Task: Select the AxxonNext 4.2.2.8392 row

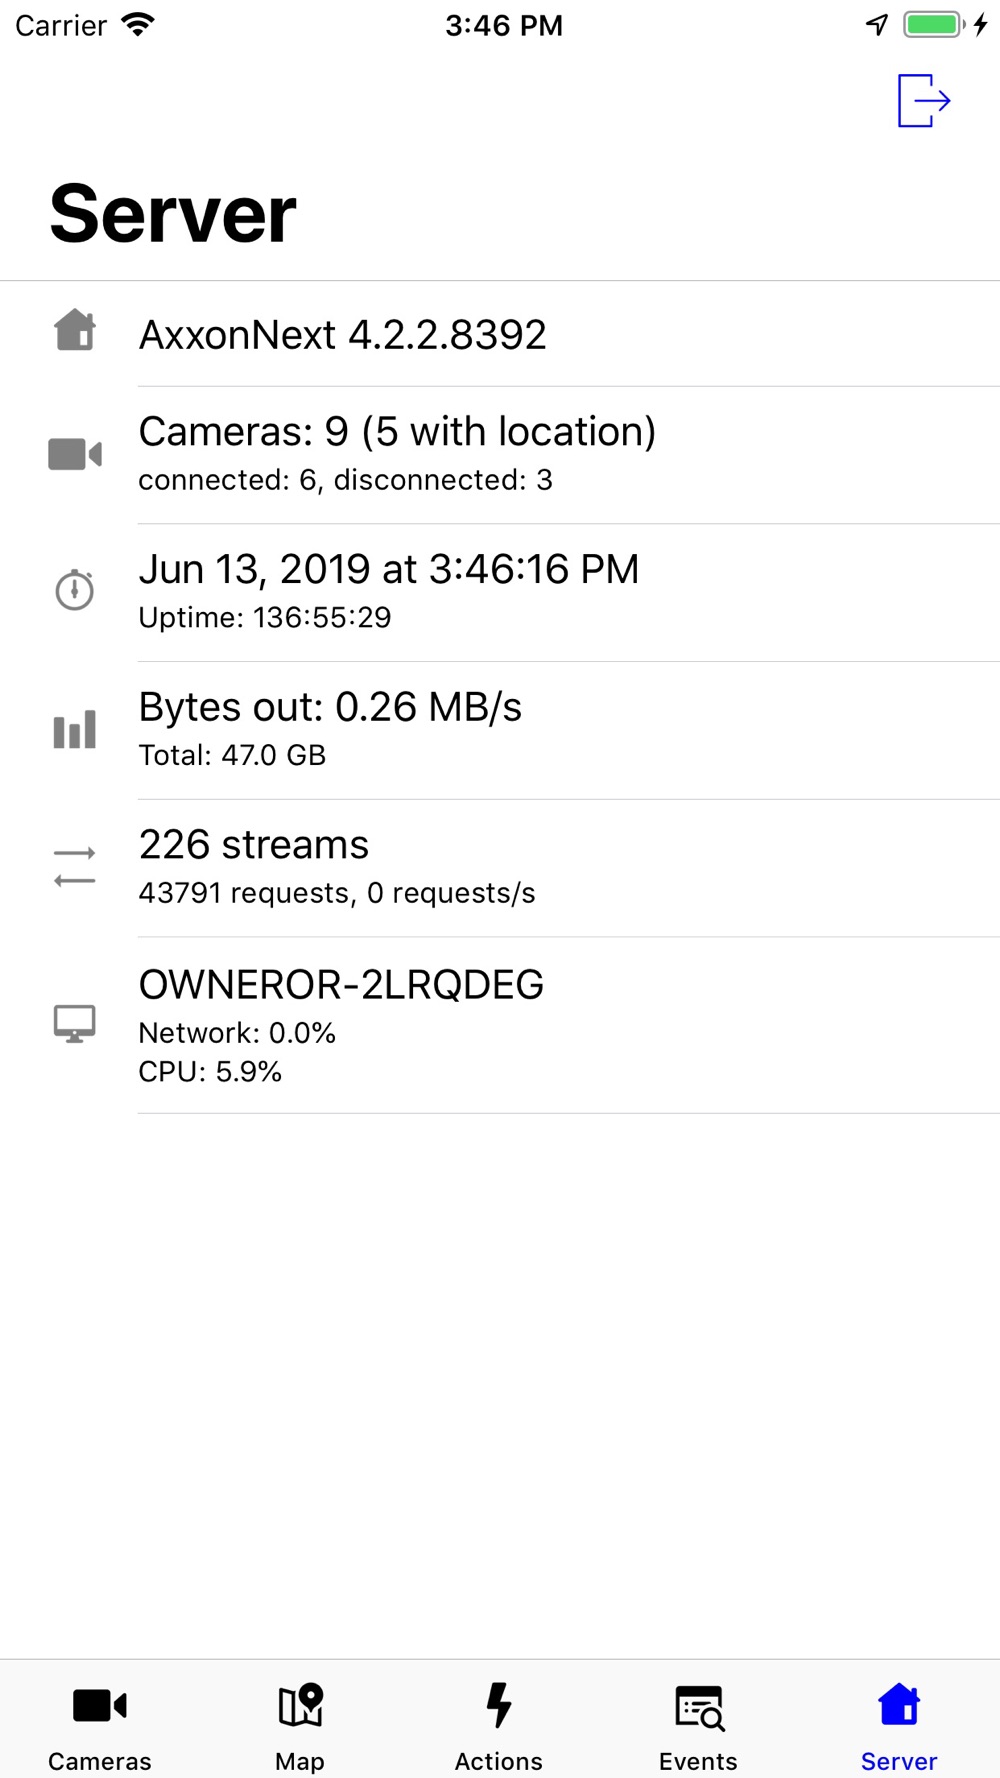Action: tap(343, 335)
